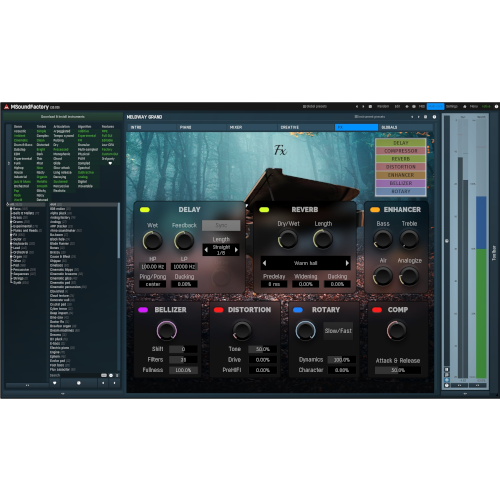
Task: Toggle Delay Sync button
Action: pyautogui.click(x=221, y=225)
